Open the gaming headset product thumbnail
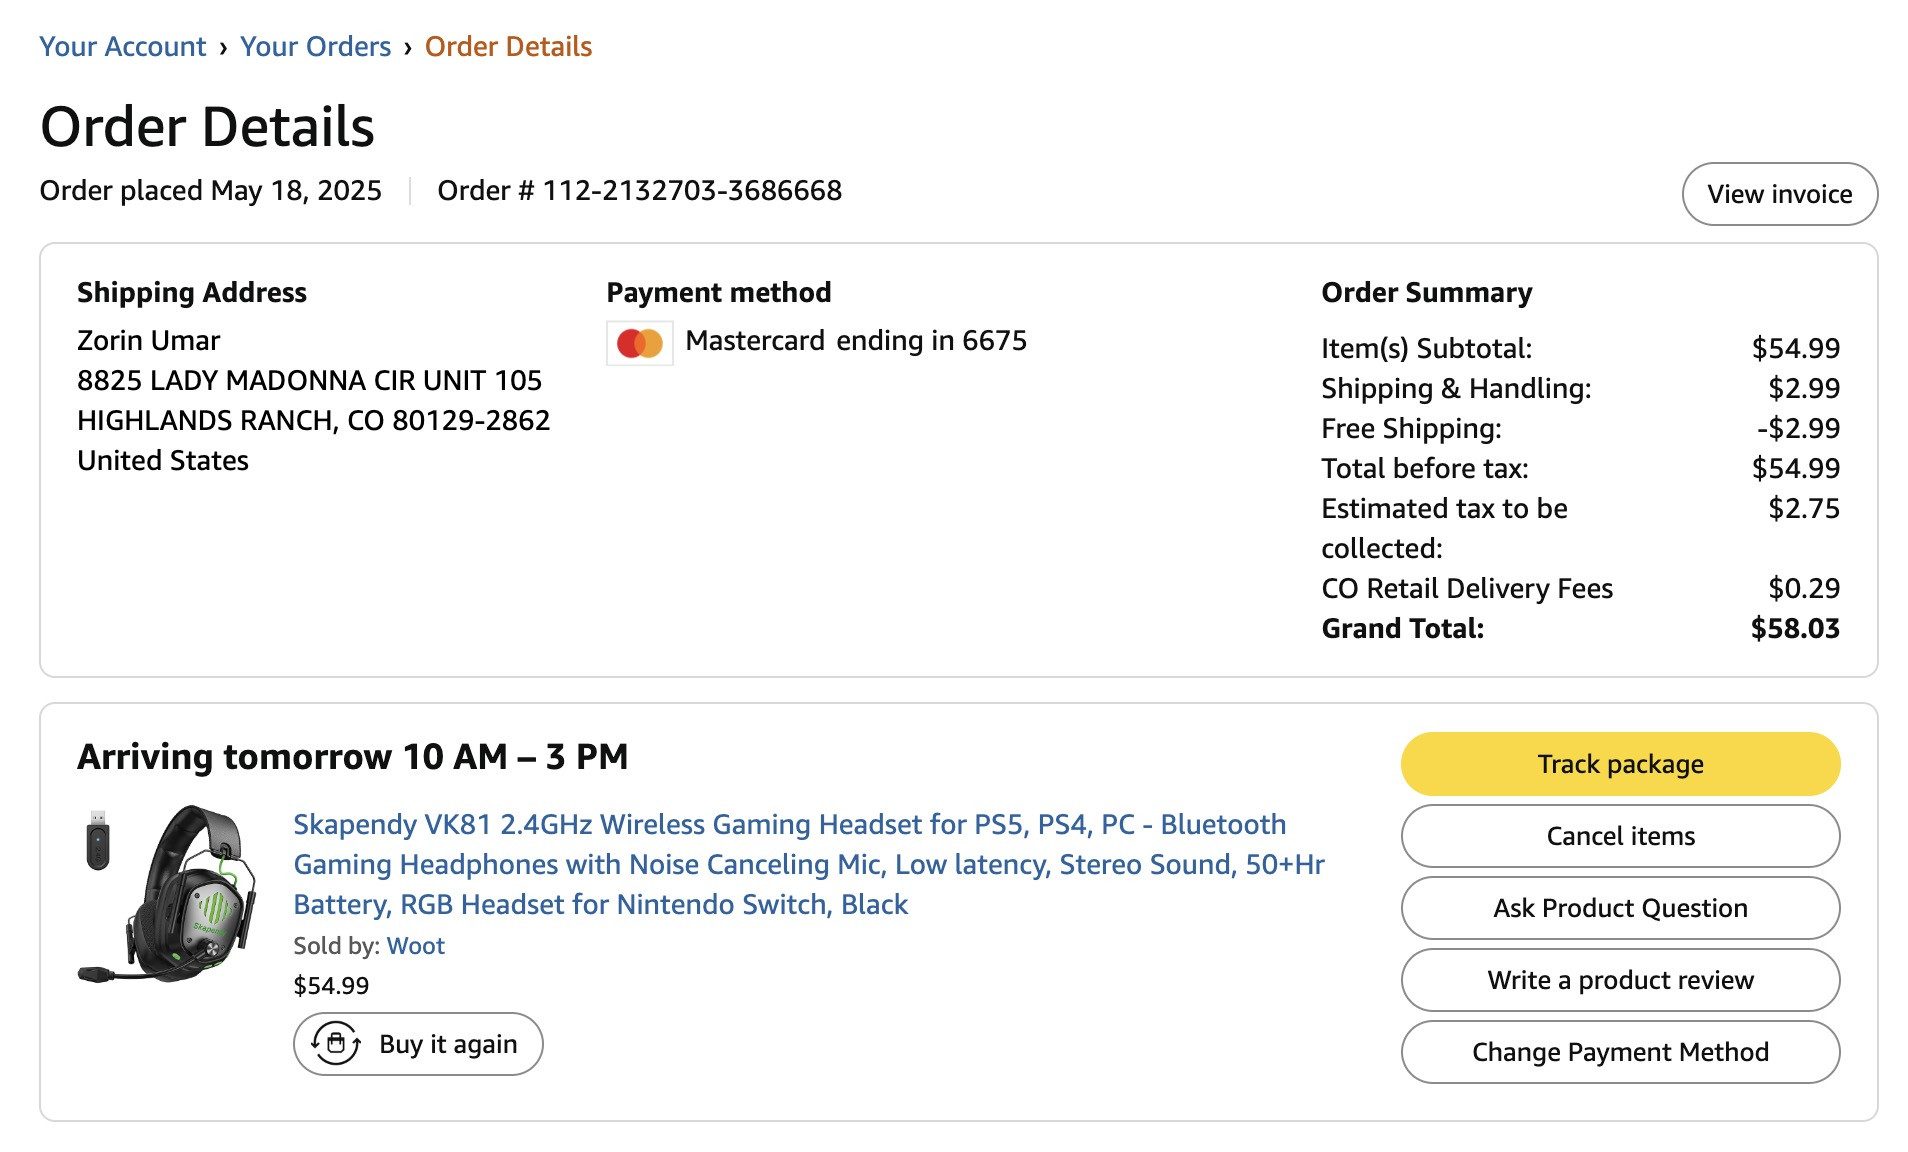The image size is (1908, 1152). (x=168, y=893)
